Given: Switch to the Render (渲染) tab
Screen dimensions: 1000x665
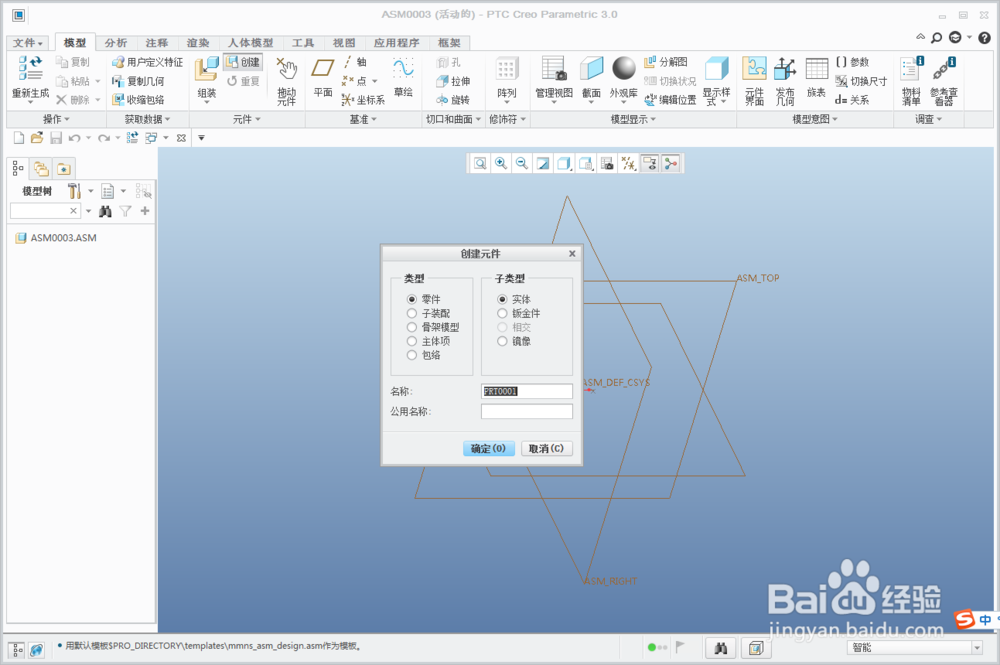Looking at the screenshot, I should tap(198, 43).
